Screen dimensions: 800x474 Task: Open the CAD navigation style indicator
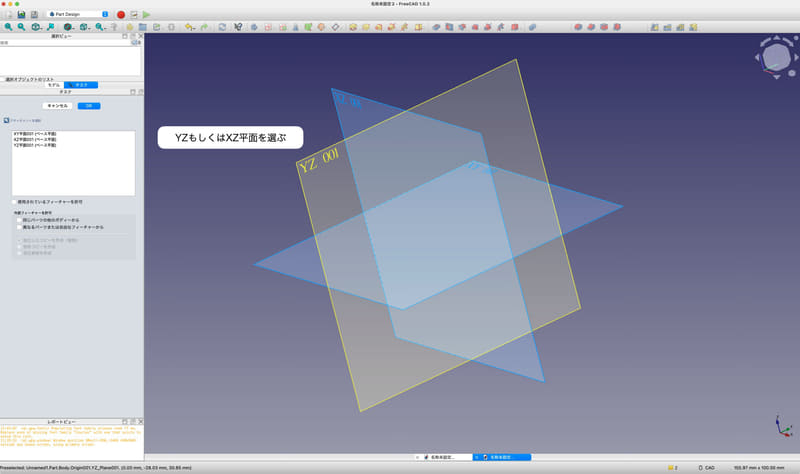(x=707, y=467)
